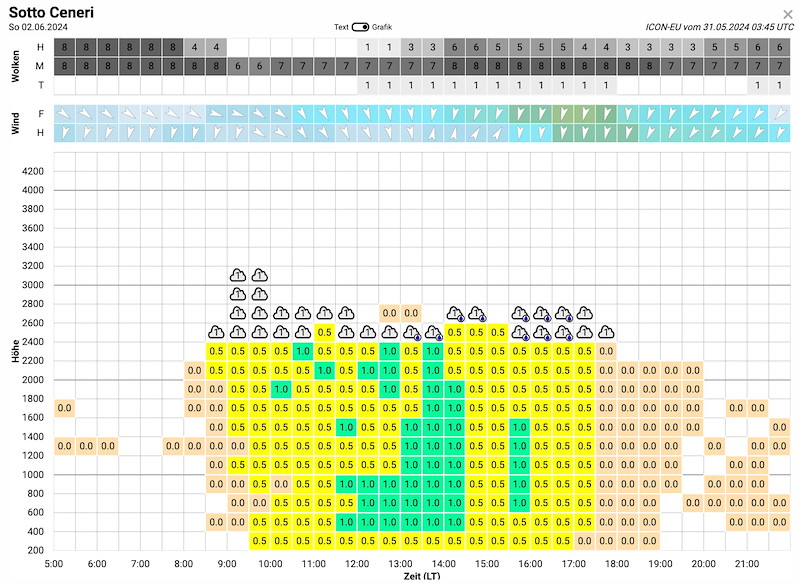Click the rain cloud icon at 13:15 near 2400
This screenshot has width=800, height=586.
click(x=411, y=333)
